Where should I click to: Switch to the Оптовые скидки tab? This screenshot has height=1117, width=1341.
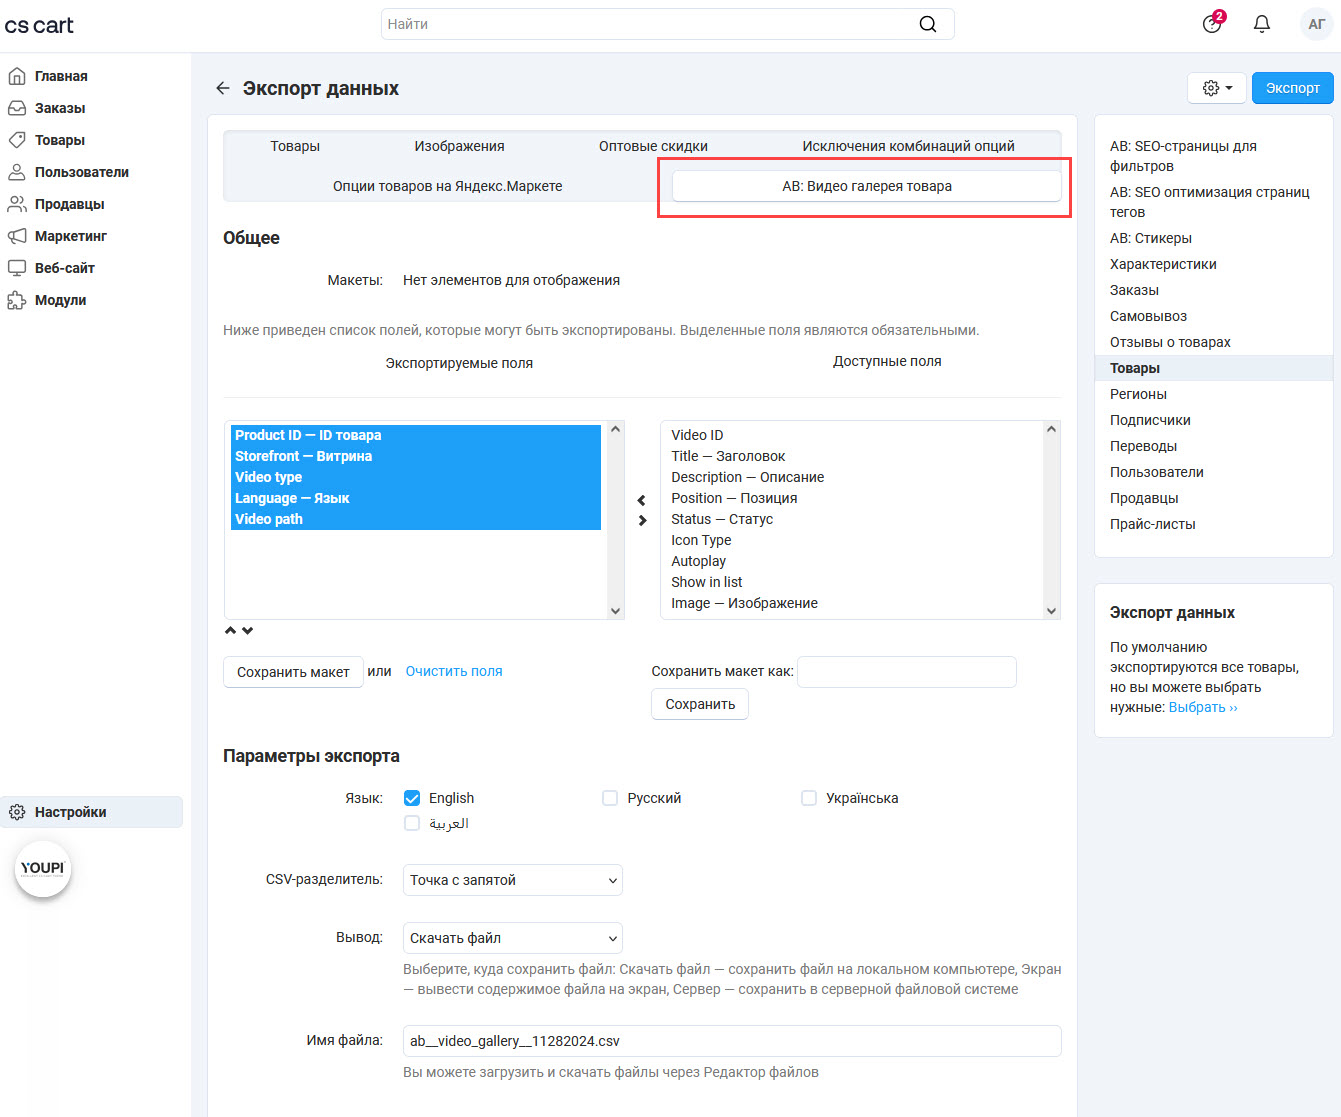tap(653, 146)
